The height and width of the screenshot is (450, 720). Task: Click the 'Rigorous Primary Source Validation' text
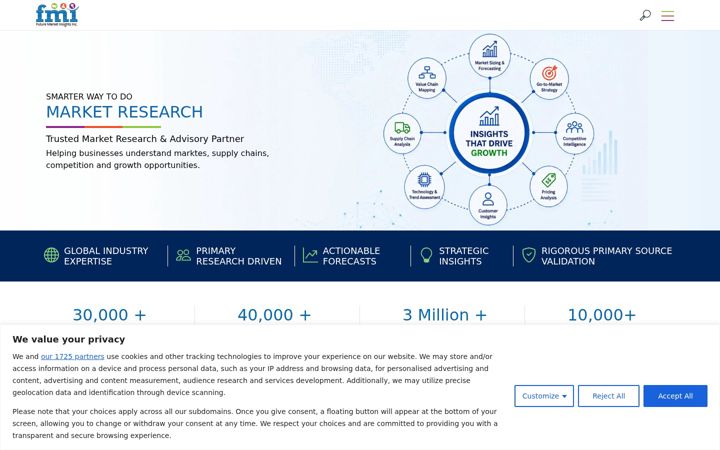pyautogui.click(x=607, y=256)
